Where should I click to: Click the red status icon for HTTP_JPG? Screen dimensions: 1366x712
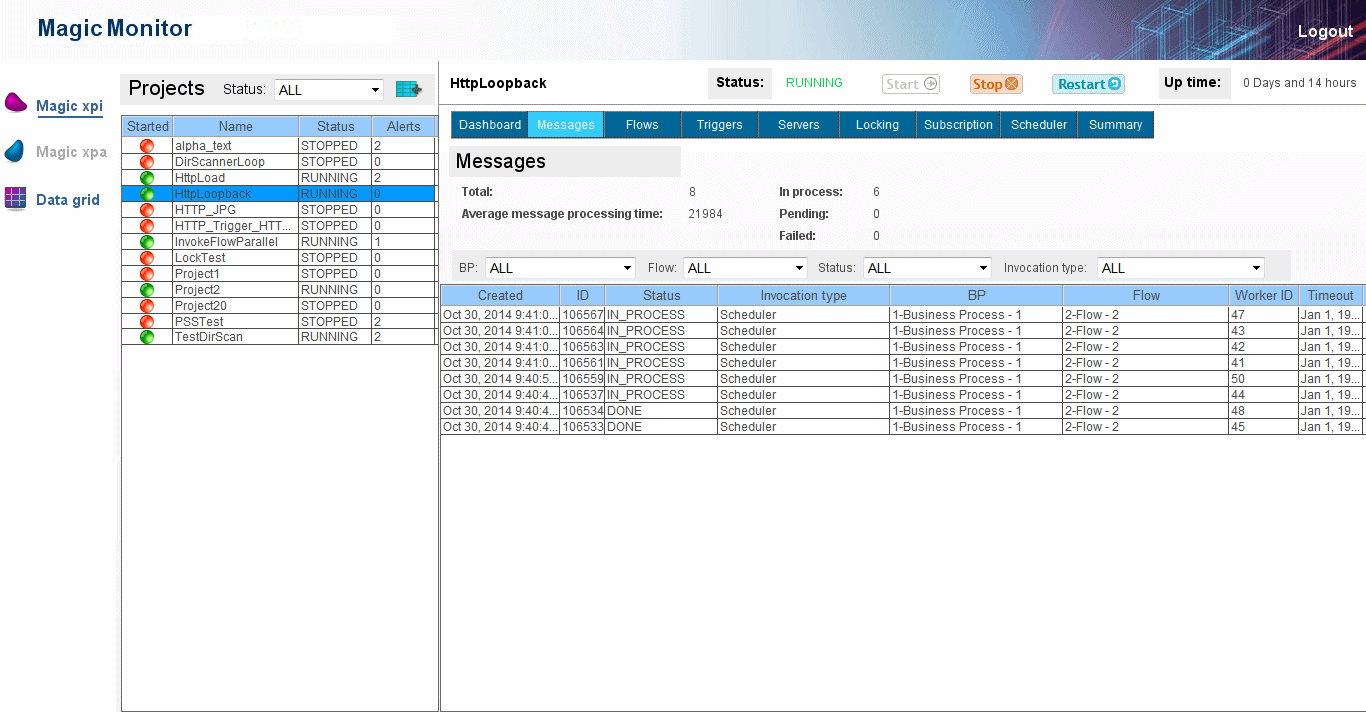(147, 210)
